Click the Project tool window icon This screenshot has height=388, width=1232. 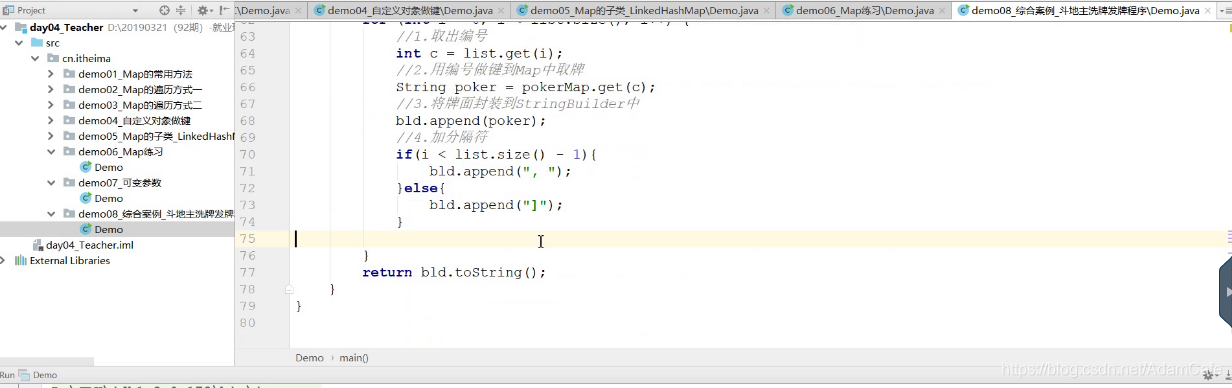click(x=7, y=10)
